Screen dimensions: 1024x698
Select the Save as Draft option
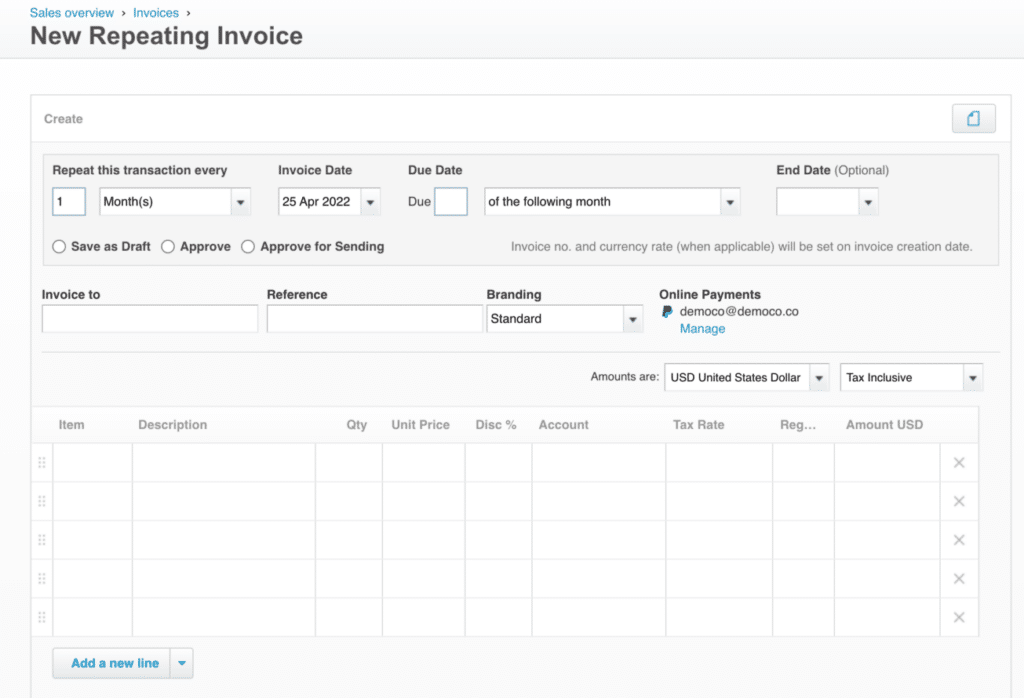pyautogui.click(x=59, y=246)
